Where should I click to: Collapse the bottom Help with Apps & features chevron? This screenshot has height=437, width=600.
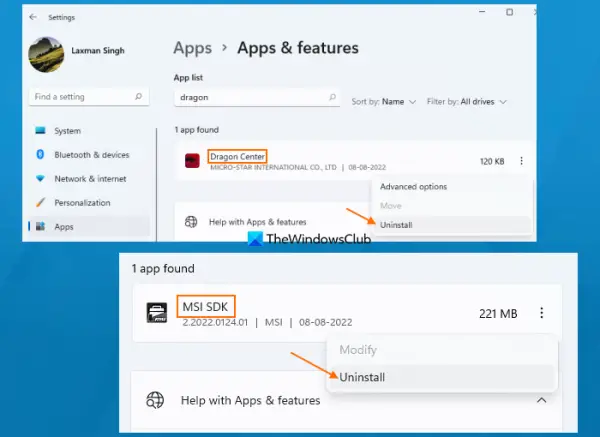coord(541,400)
